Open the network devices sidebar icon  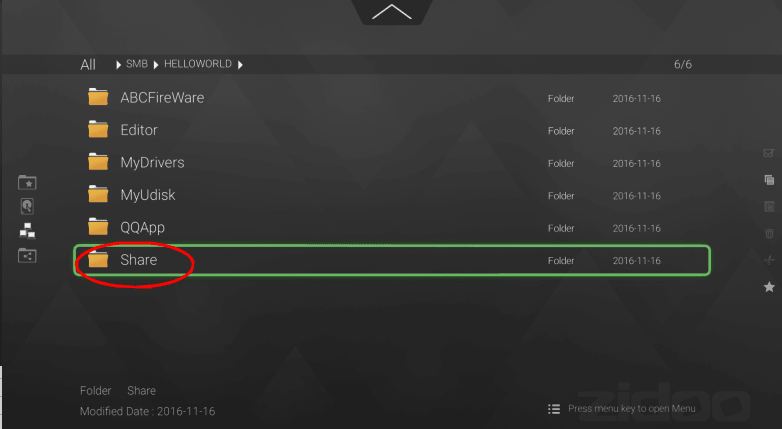coord(27,230)
